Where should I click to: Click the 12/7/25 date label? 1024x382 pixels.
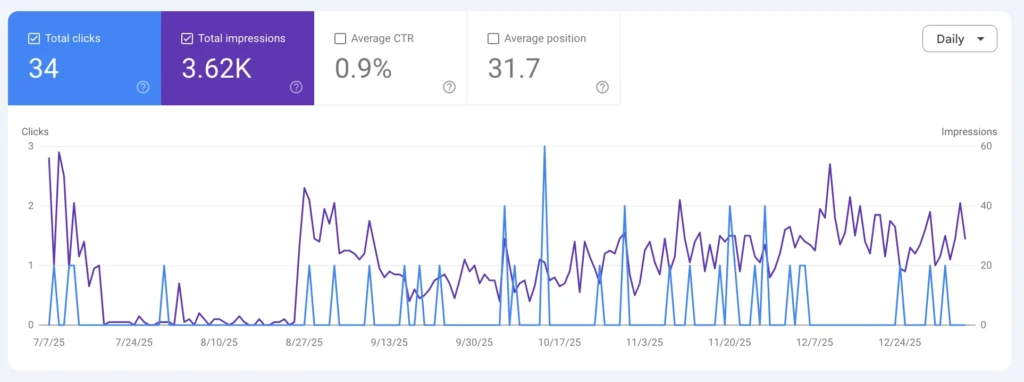[x=814, y=342]
